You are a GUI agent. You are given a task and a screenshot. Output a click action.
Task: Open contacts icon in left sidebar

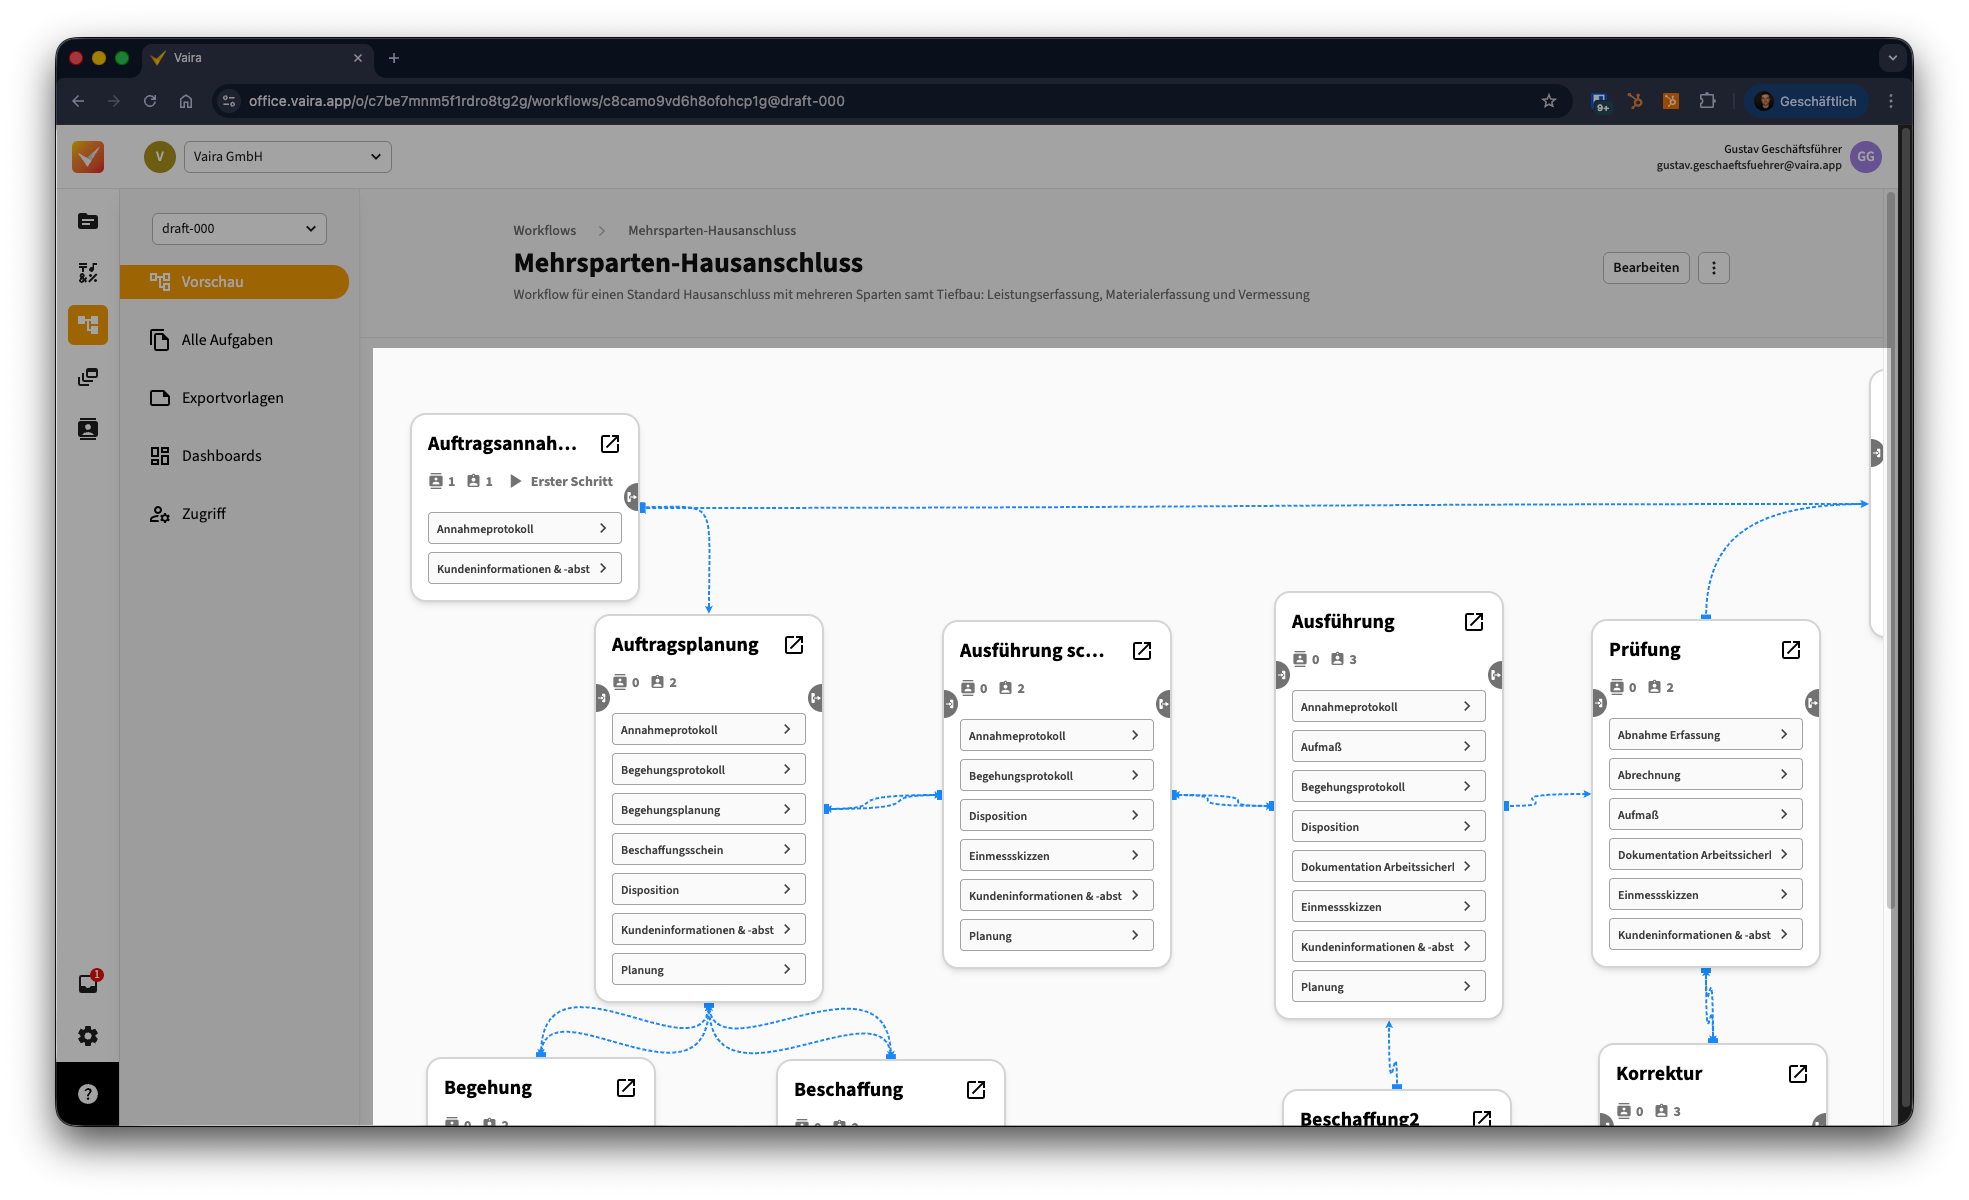88,429
